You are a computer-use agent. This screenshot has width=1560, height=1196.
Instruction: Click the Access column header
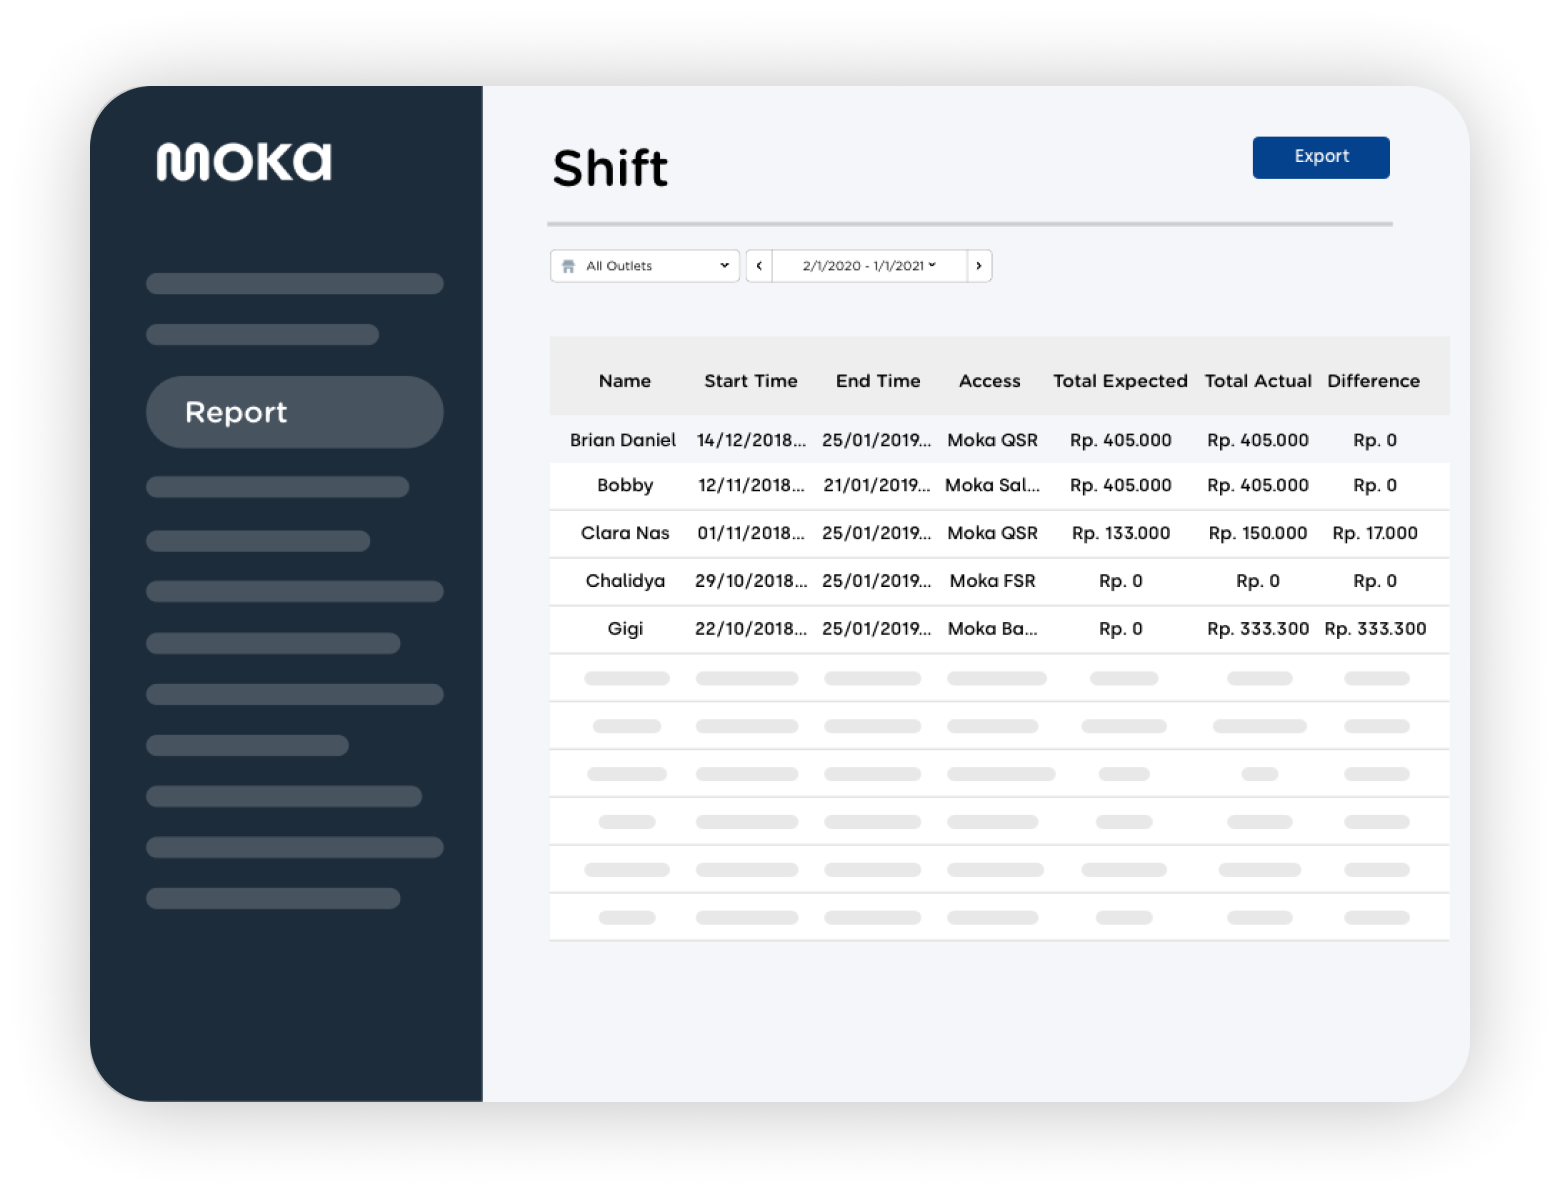pyautogui.click(x=989, y=381)
